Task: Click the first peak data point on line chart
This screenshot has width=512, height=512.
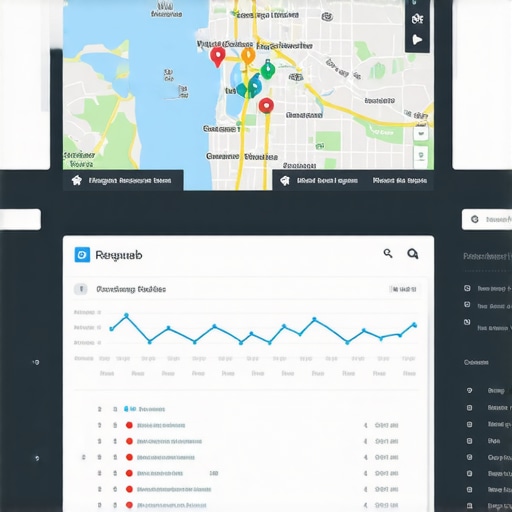Action: click(x=126, y=315)
